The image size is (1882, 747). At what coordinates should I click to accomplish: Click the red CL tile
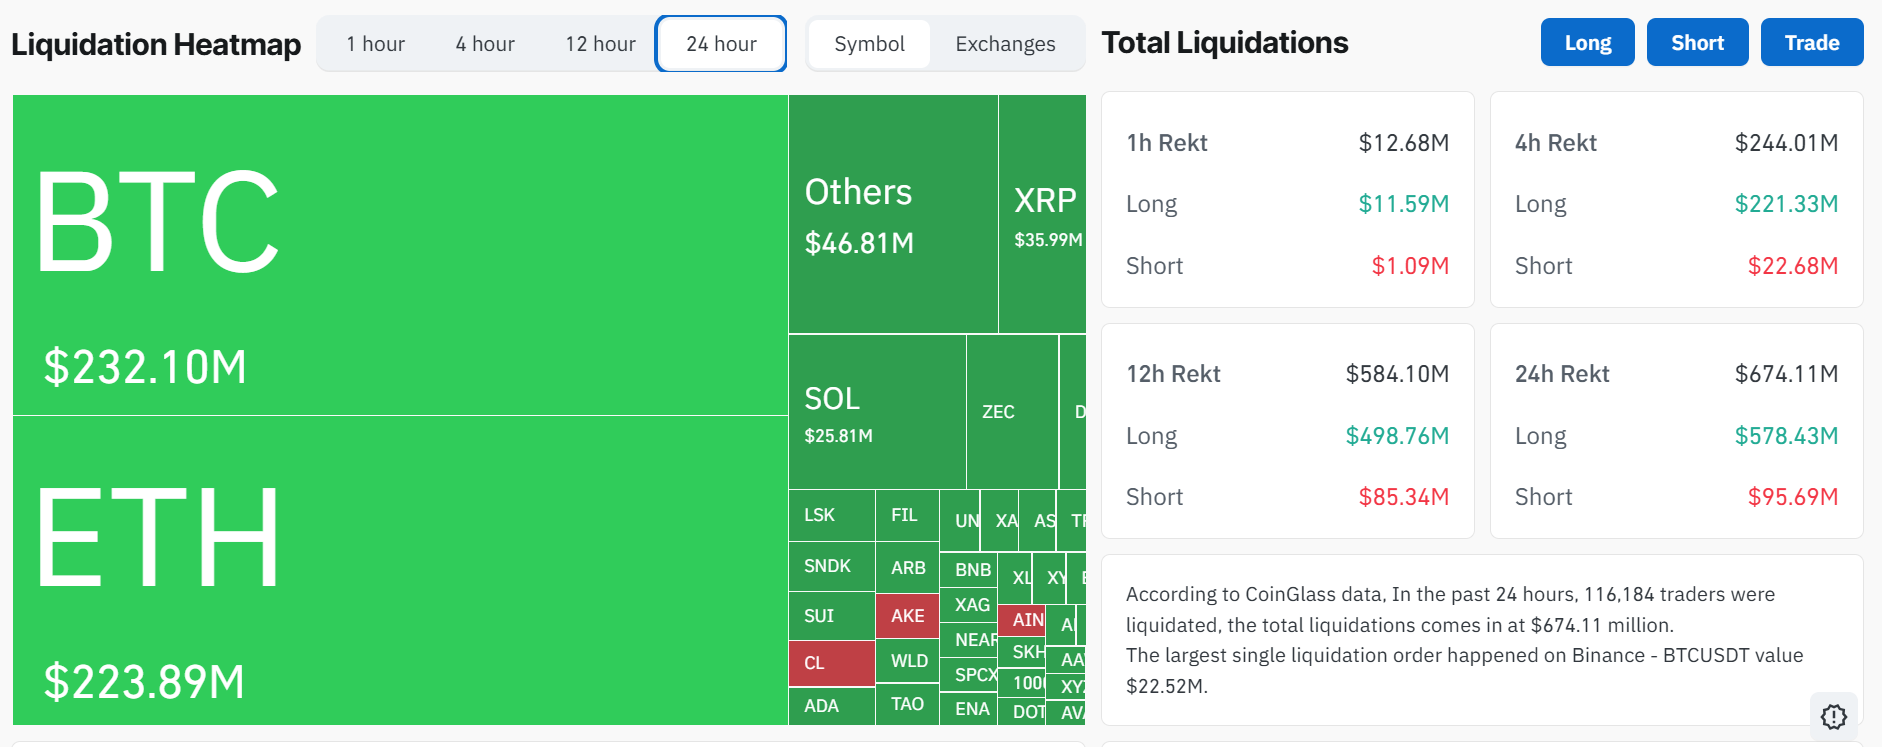pos(831,663)
